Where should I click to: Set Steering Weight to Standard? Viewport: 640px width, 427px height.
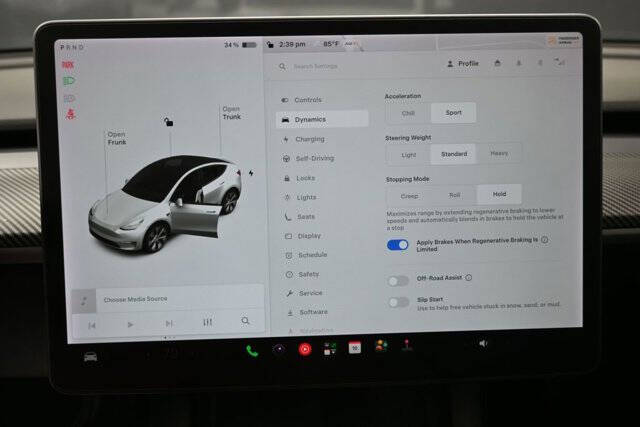[x=454, y=154]
